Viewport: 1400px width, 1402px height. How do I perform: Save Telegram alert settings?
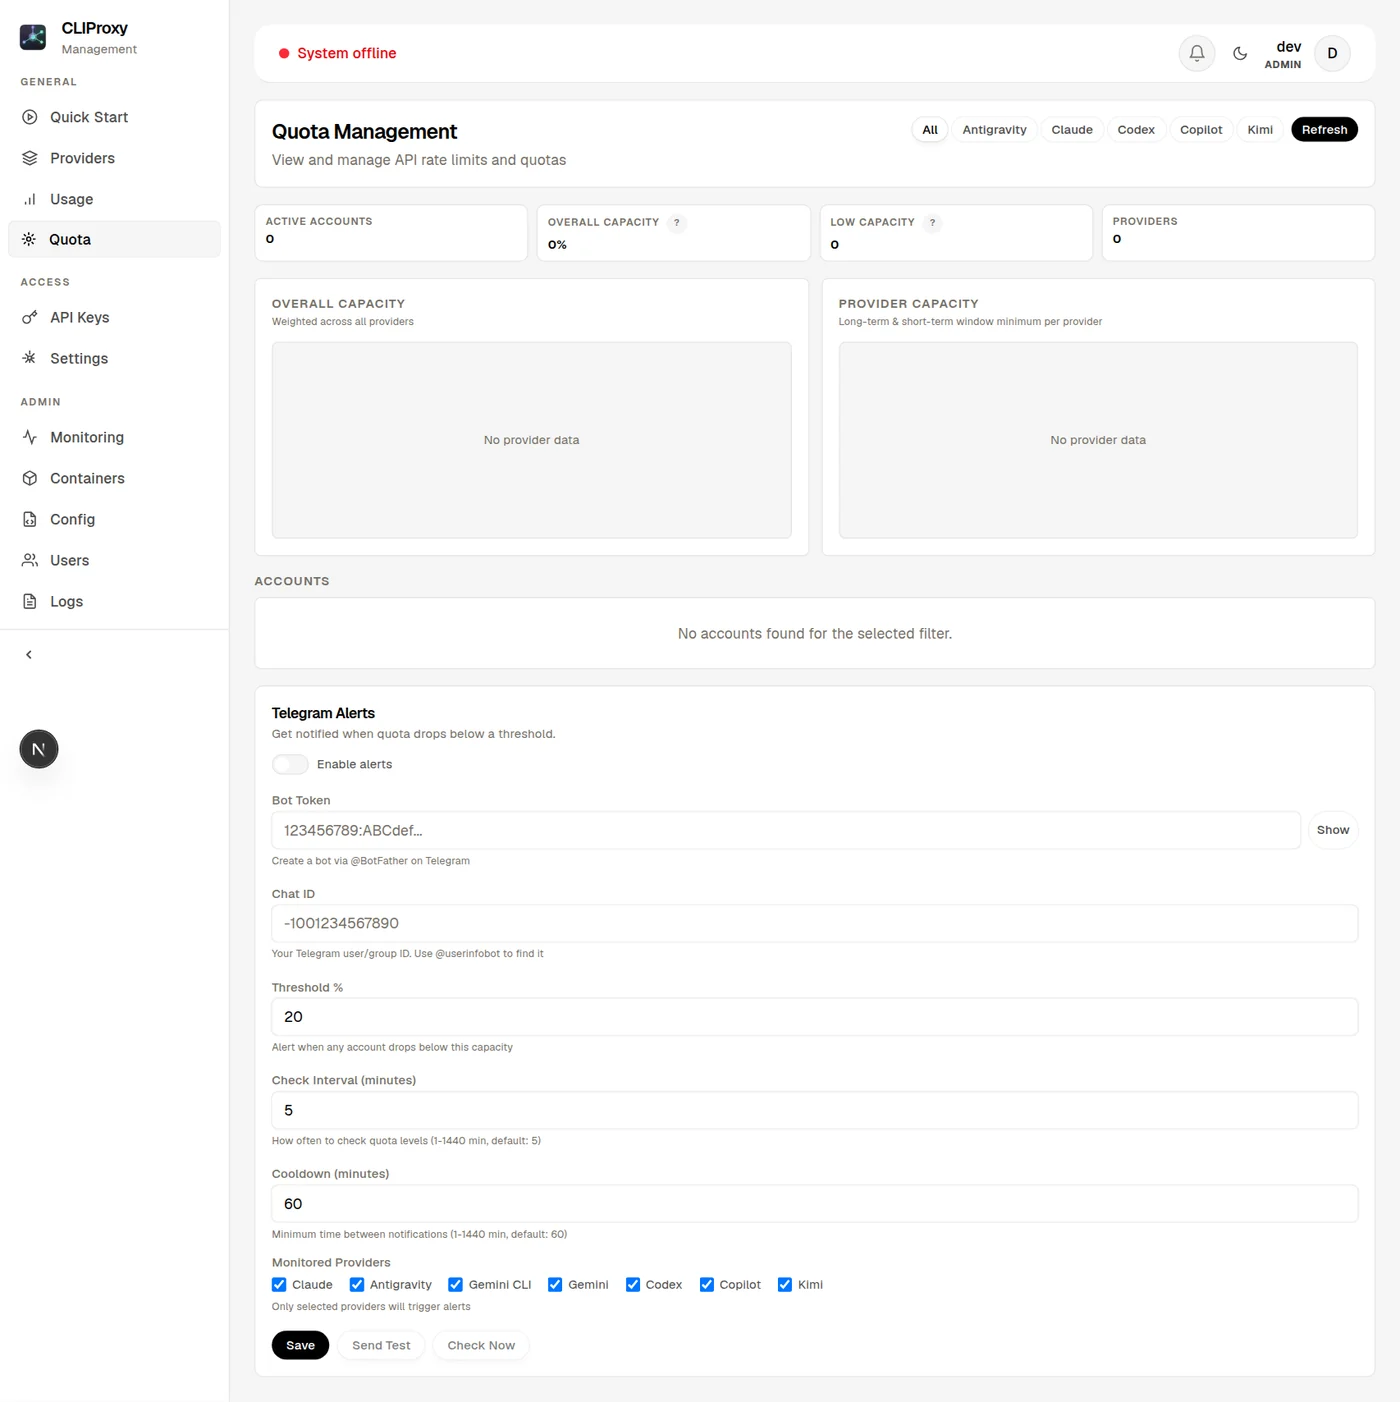coord(300,1345)
